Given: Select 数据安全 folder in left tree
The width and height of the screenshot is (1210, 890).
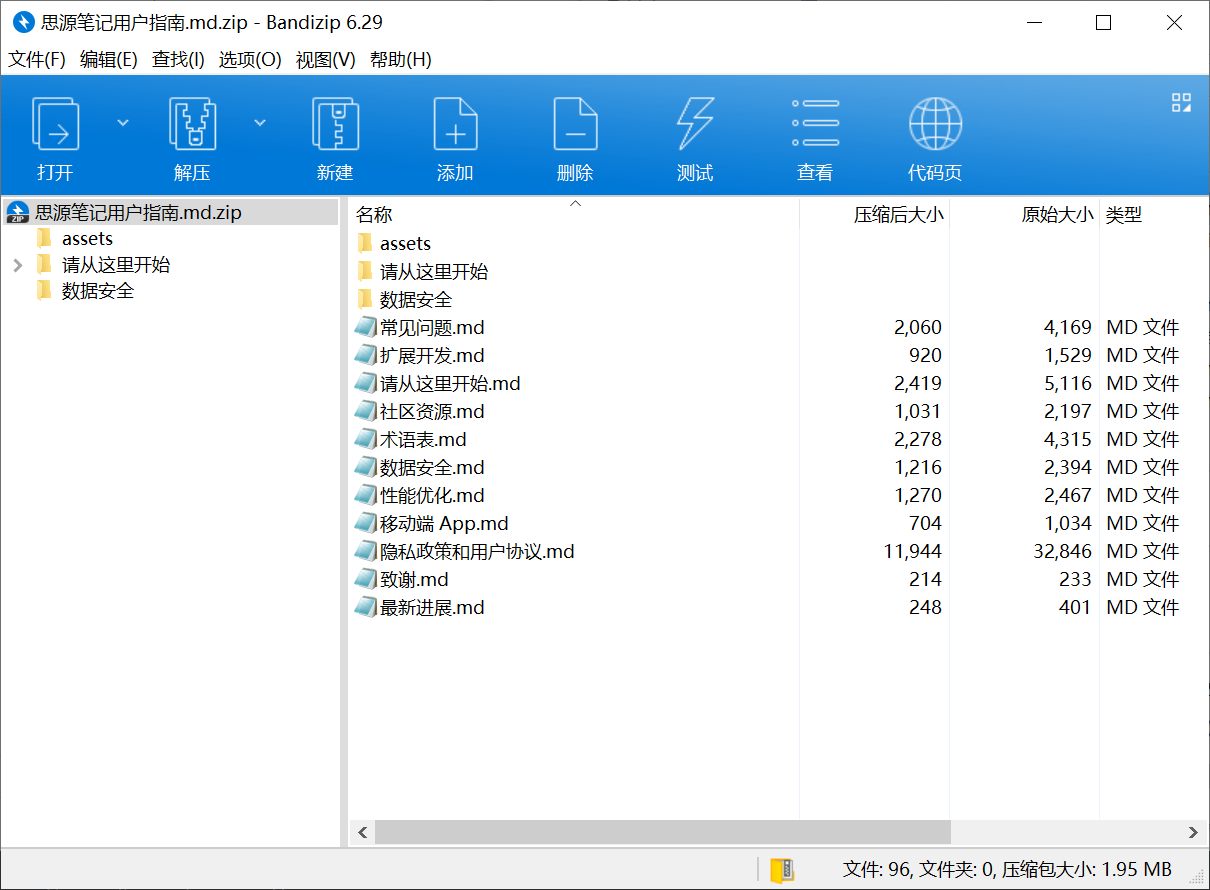Looking at the screenshot, I should (x=98, y=291).
